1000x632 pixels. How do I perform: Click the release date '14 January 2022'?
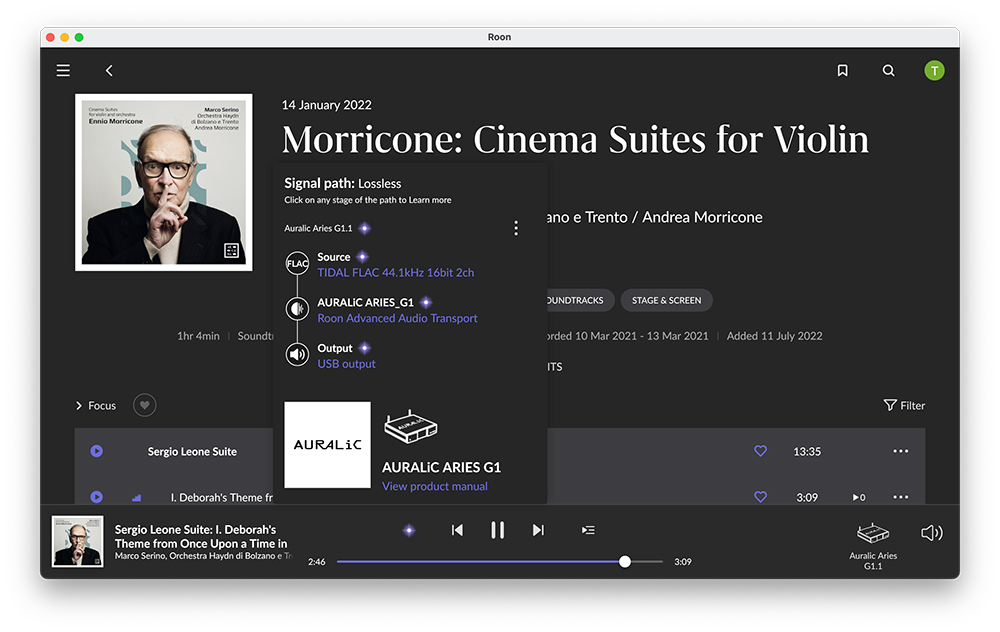tap(327, 105)
